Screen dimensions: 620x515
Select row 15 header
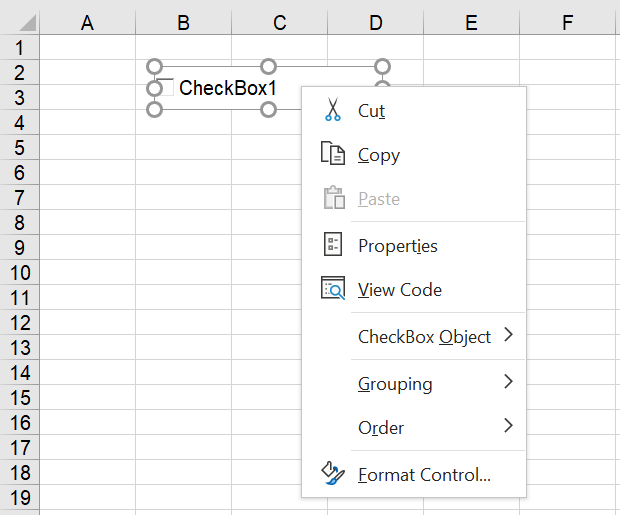[x=19, y=398]
